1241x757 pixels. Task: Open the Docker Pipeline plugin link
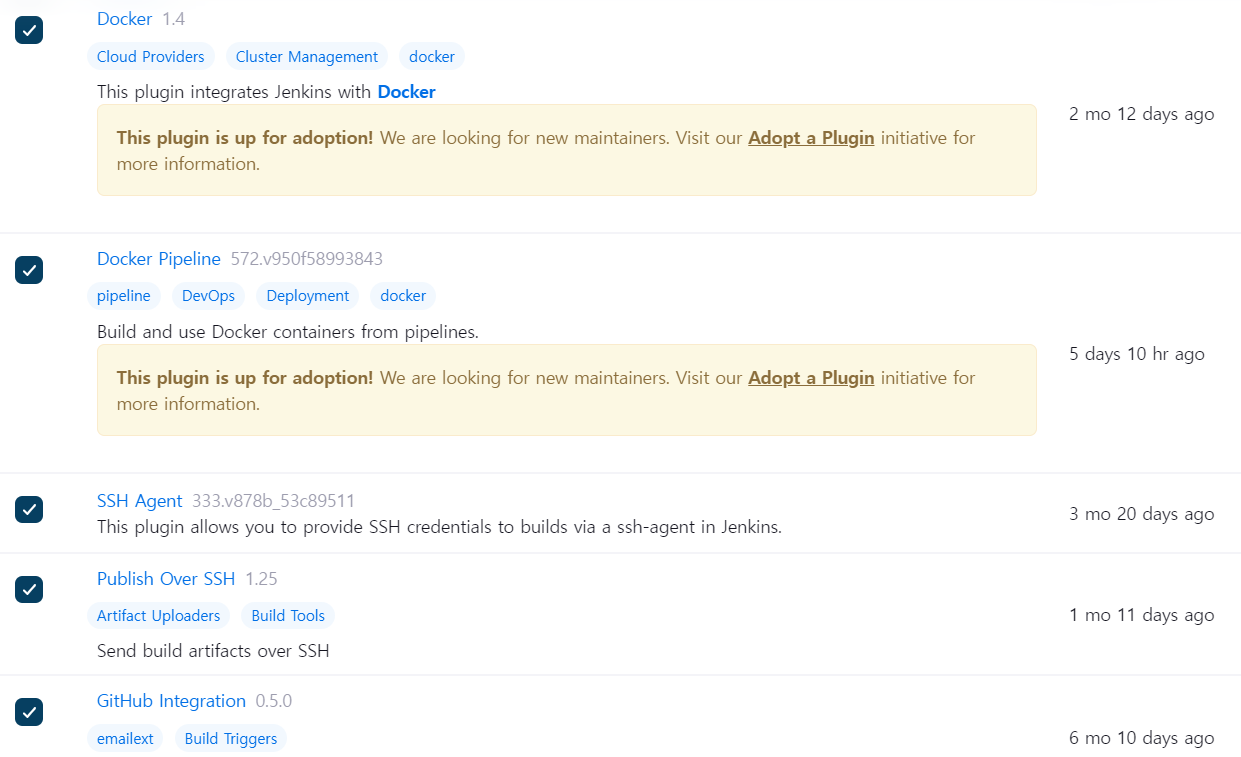point(159,259)
